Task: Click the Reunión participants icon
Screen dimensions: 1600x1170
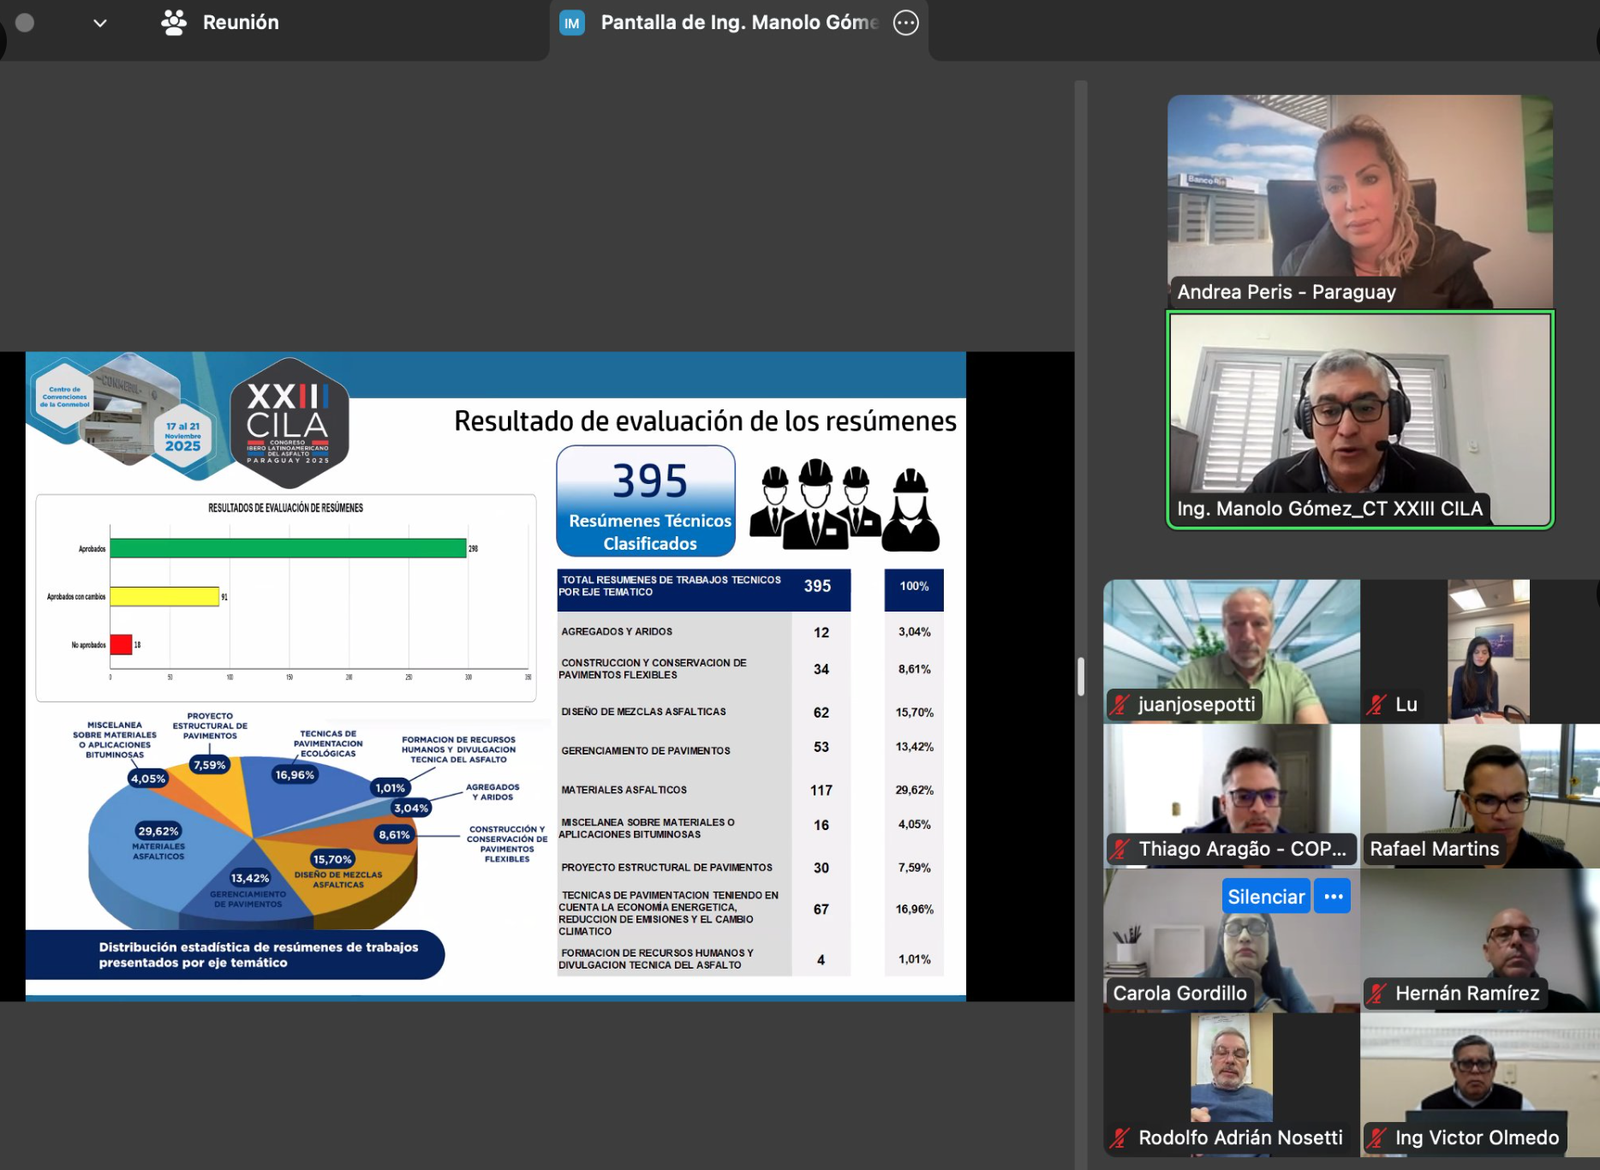Action: point(174,23)
